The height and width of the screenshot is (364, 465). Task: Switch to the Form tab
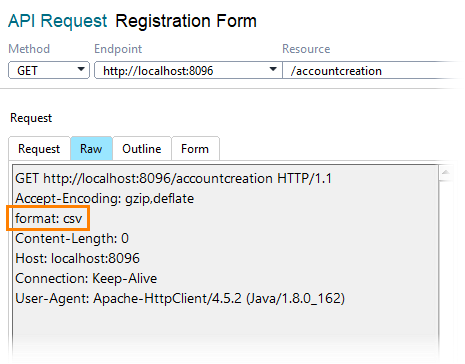(195, 149)
